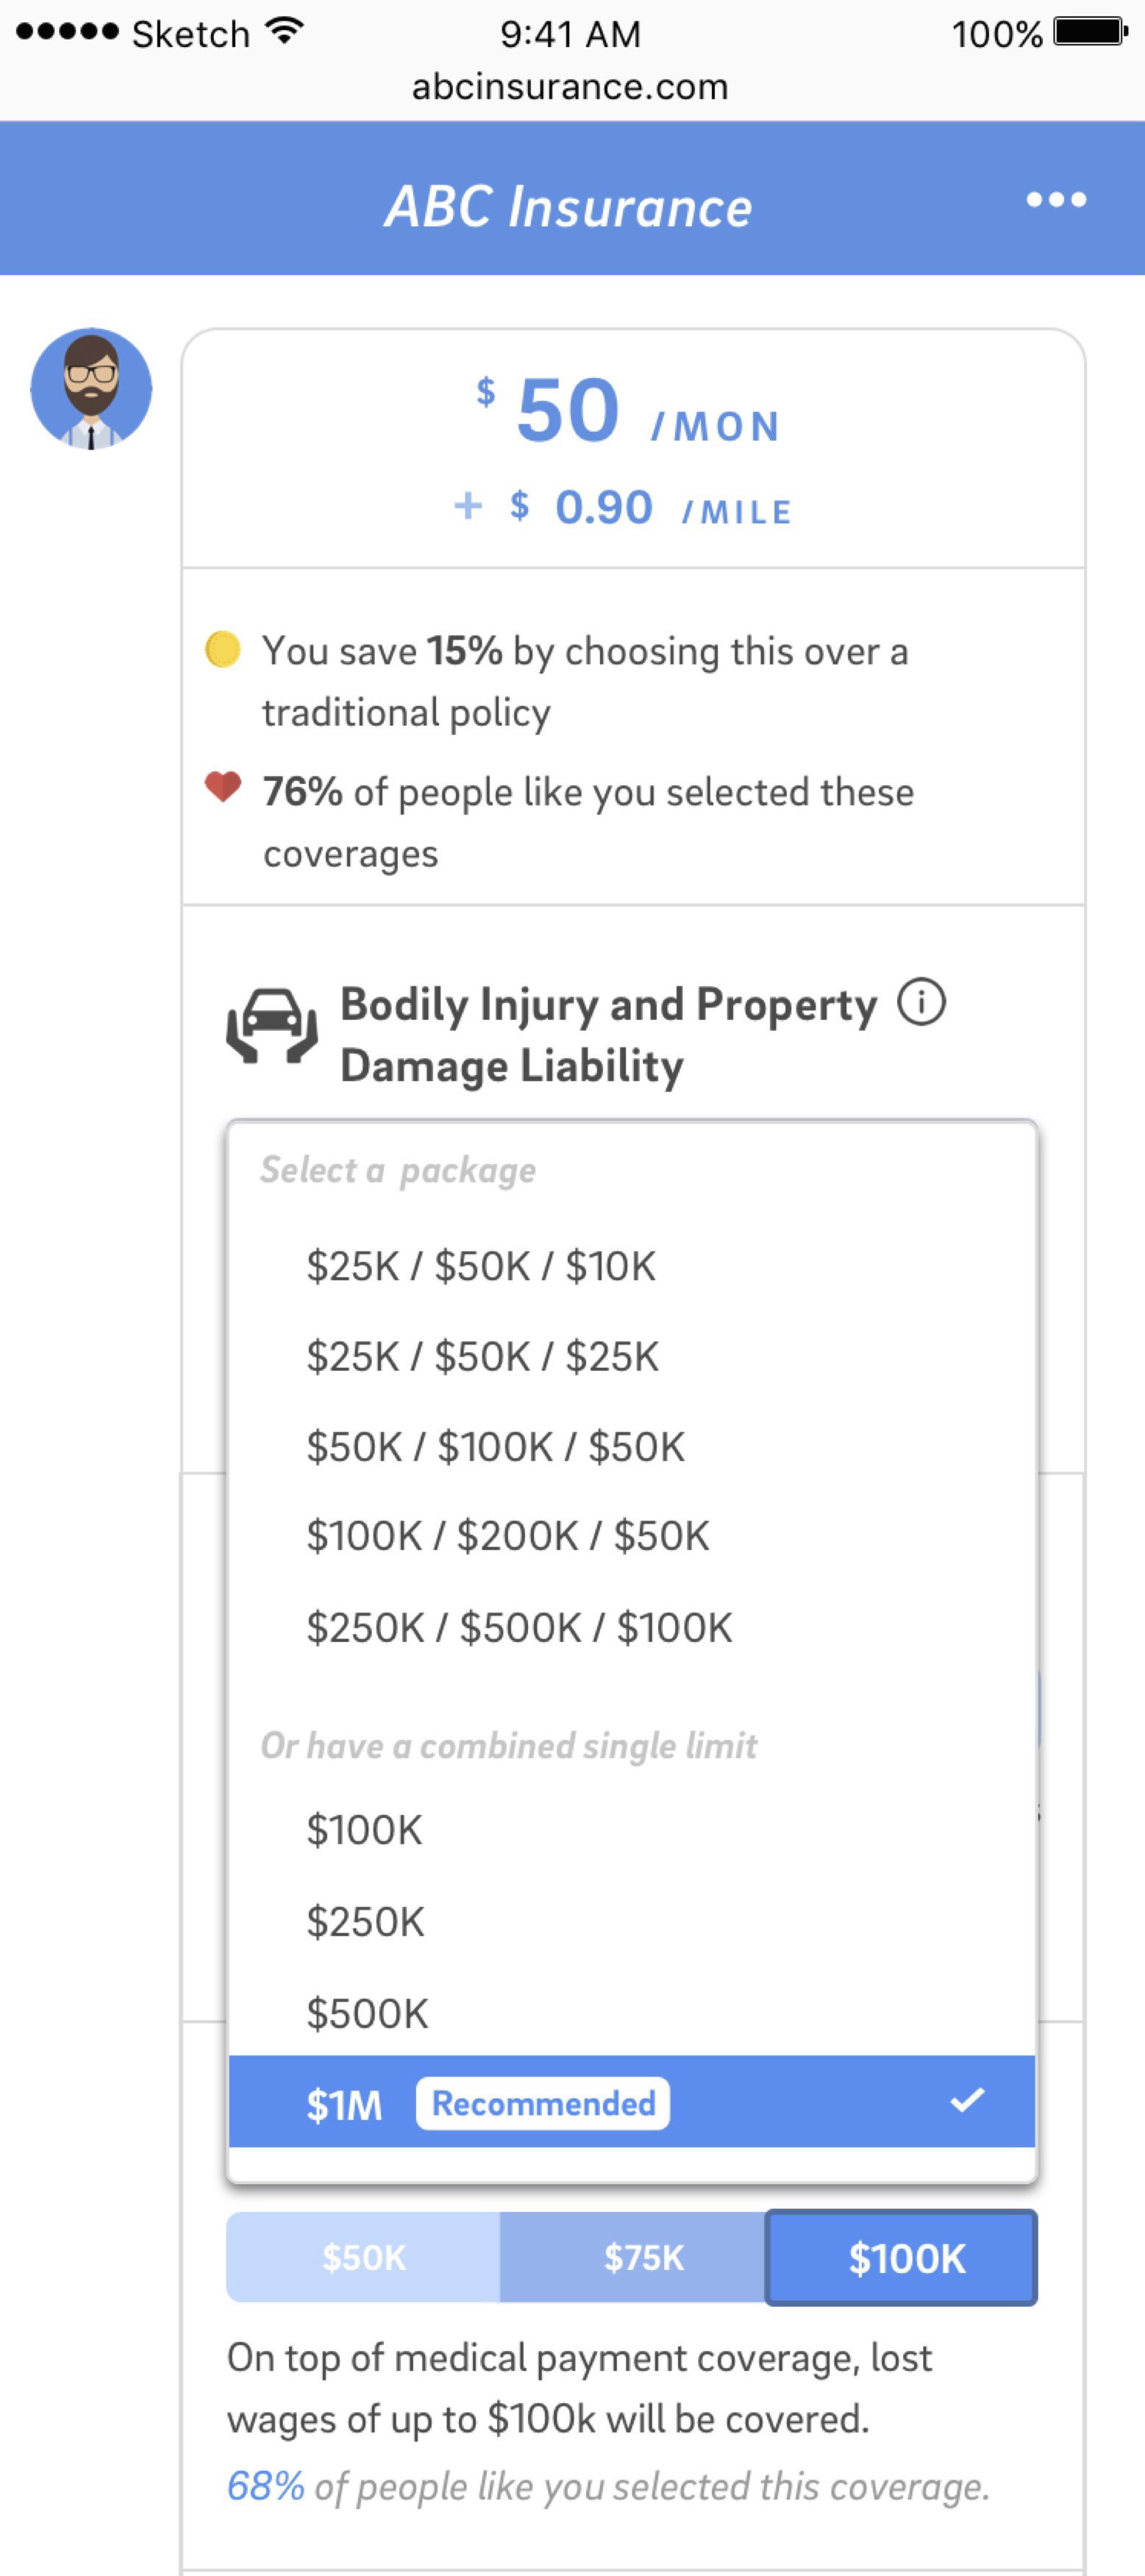Open the three-dot menu in header
This screenshot has width=1145, height=2576.
pyautogui.click(x=1056, y=200)
